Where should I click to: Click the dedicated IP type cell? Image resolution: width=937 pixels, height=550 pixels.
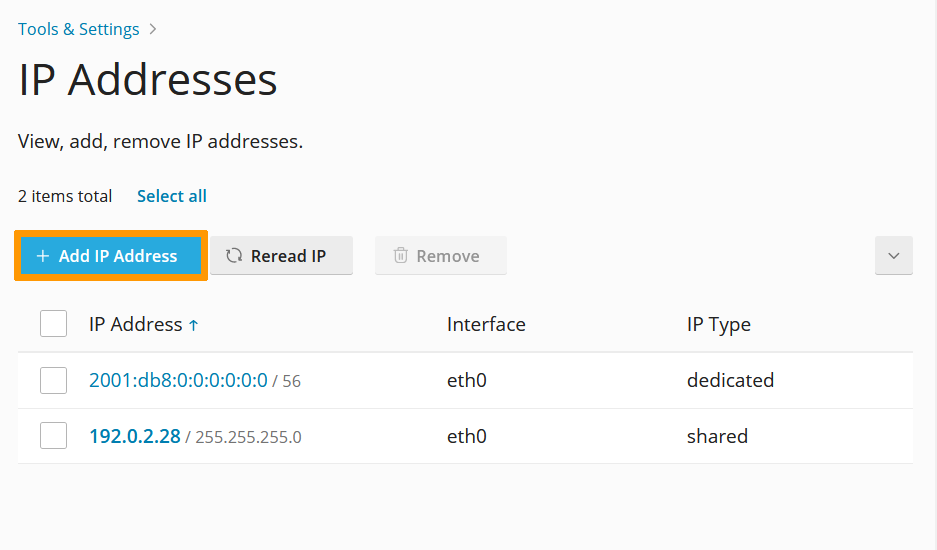(x=730, y=380)
